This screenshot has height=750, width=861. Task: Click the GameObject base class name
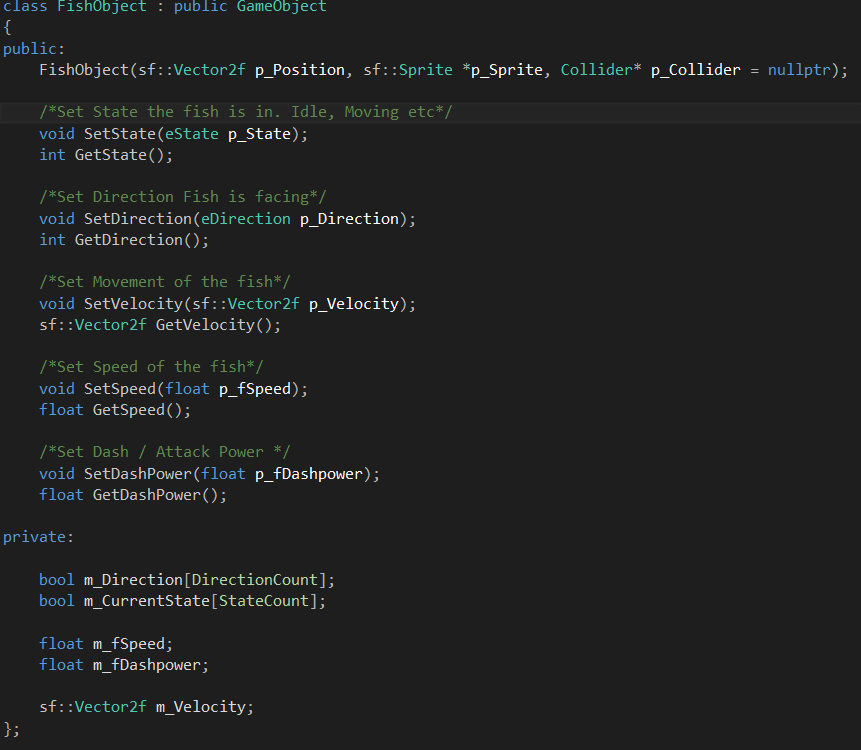(x=281, y=6)
